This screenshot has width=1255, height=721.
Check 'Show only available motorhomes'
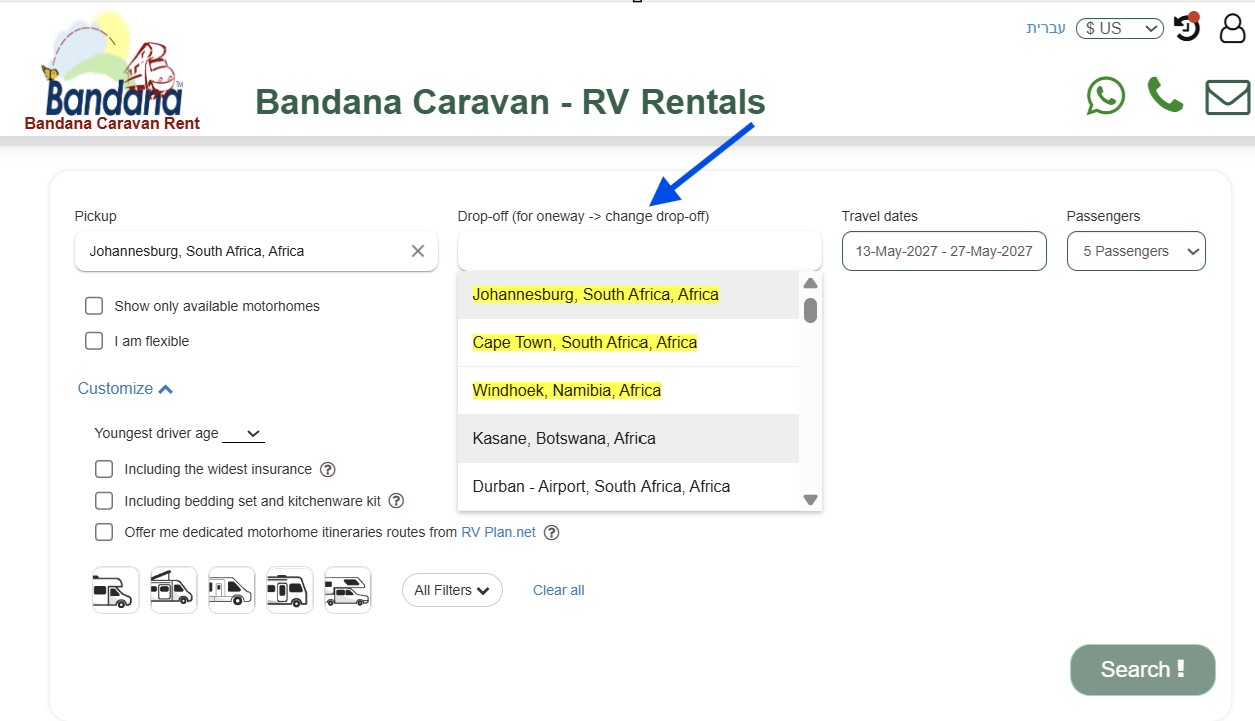click(x=95, y=306)
